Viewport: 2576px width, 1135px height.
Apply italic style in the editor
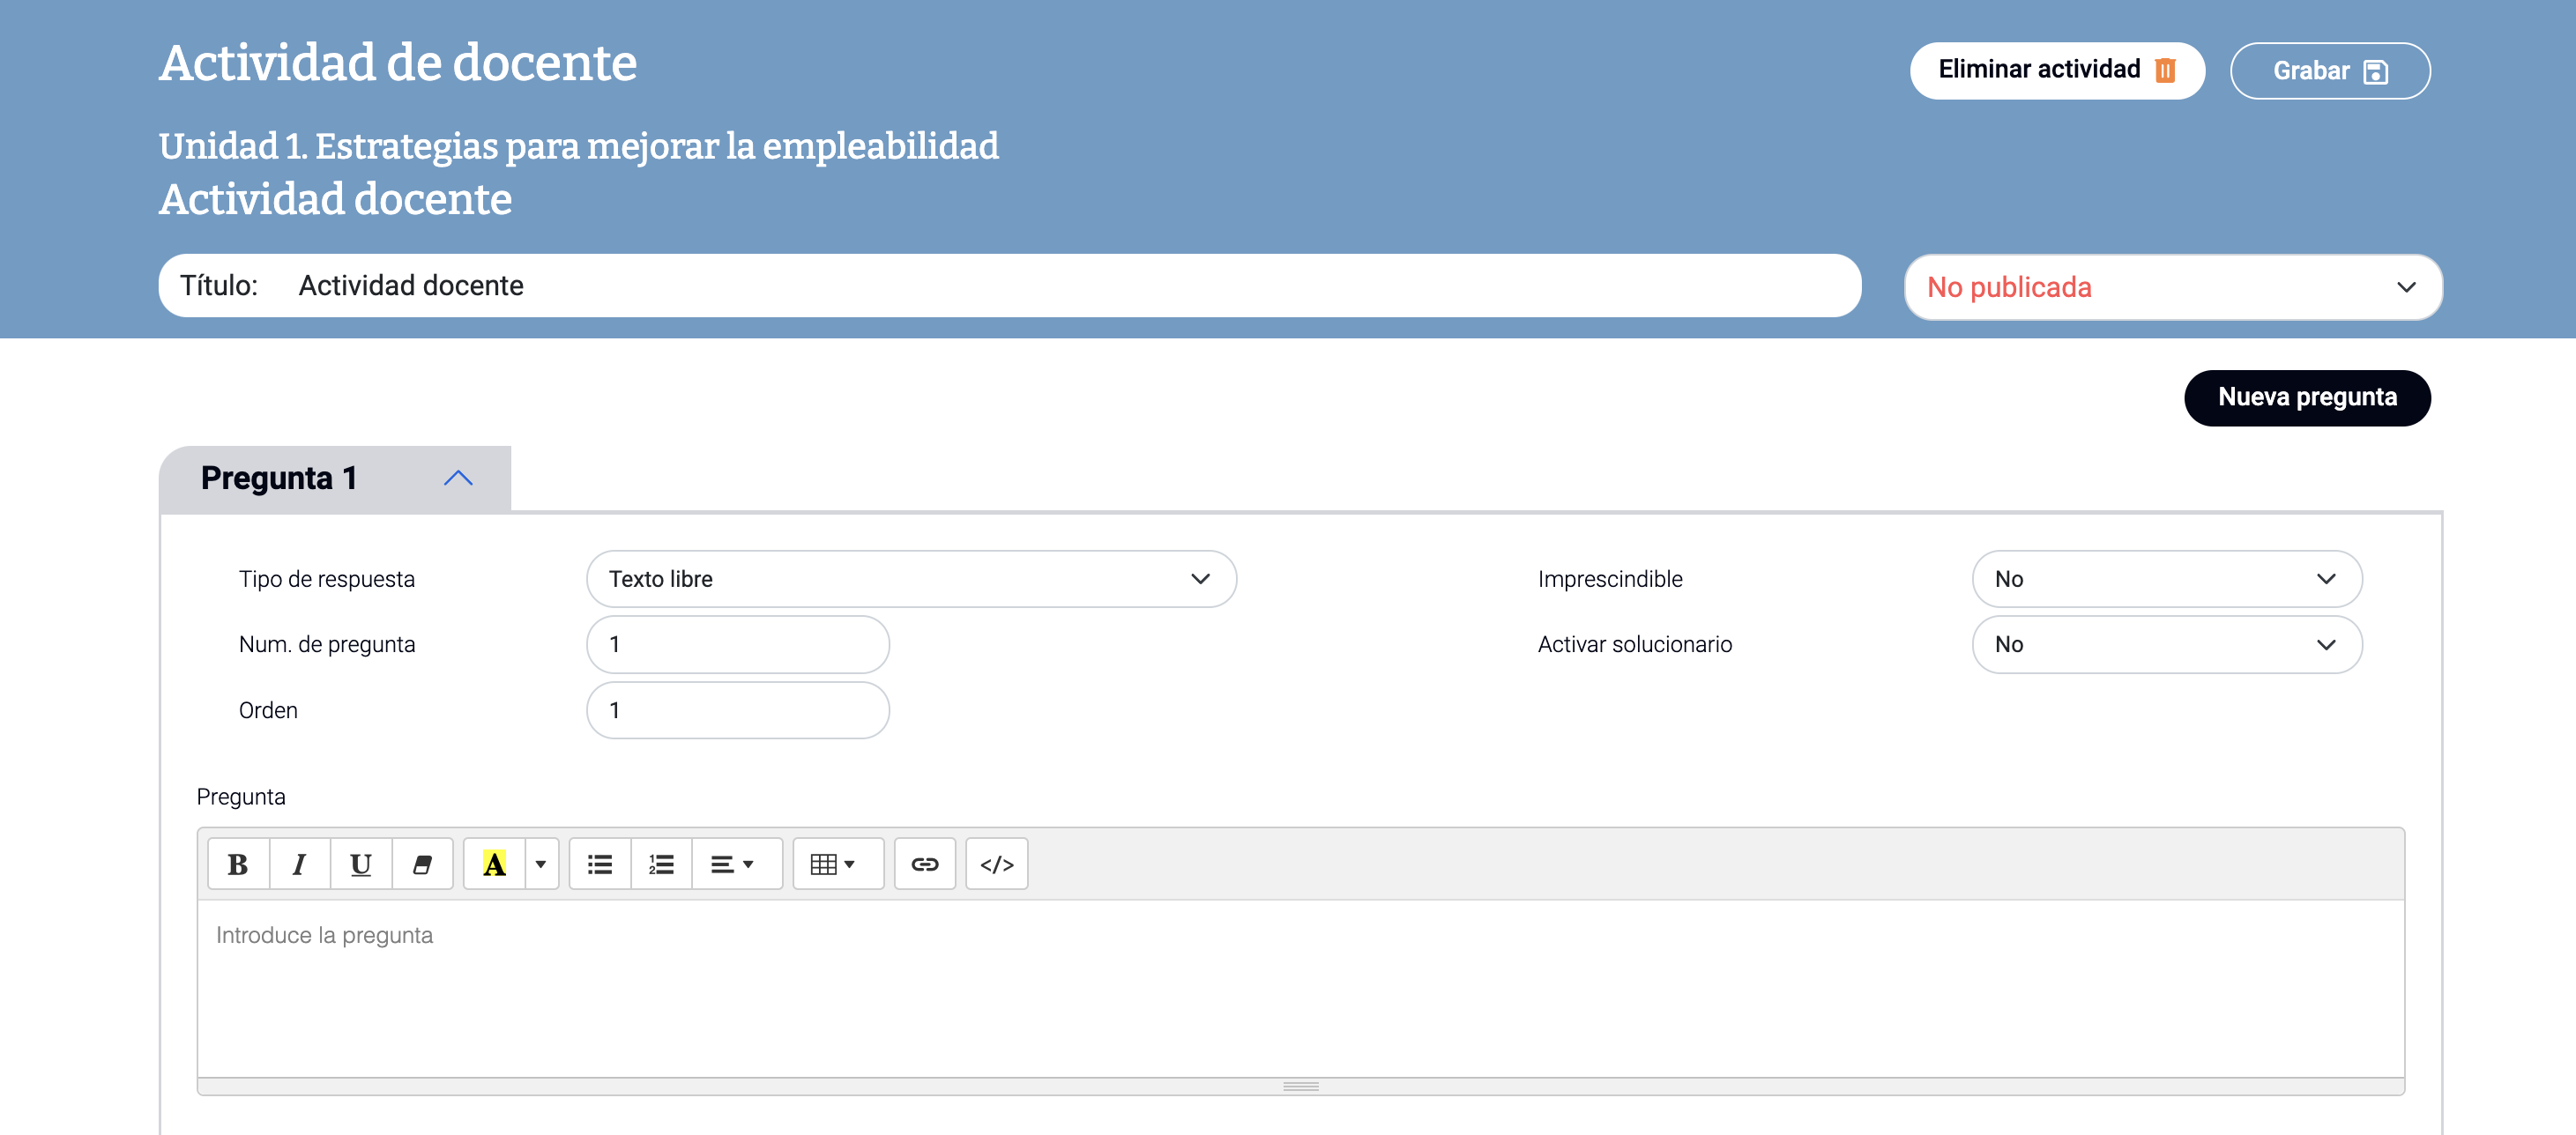(x=299, y=864)
